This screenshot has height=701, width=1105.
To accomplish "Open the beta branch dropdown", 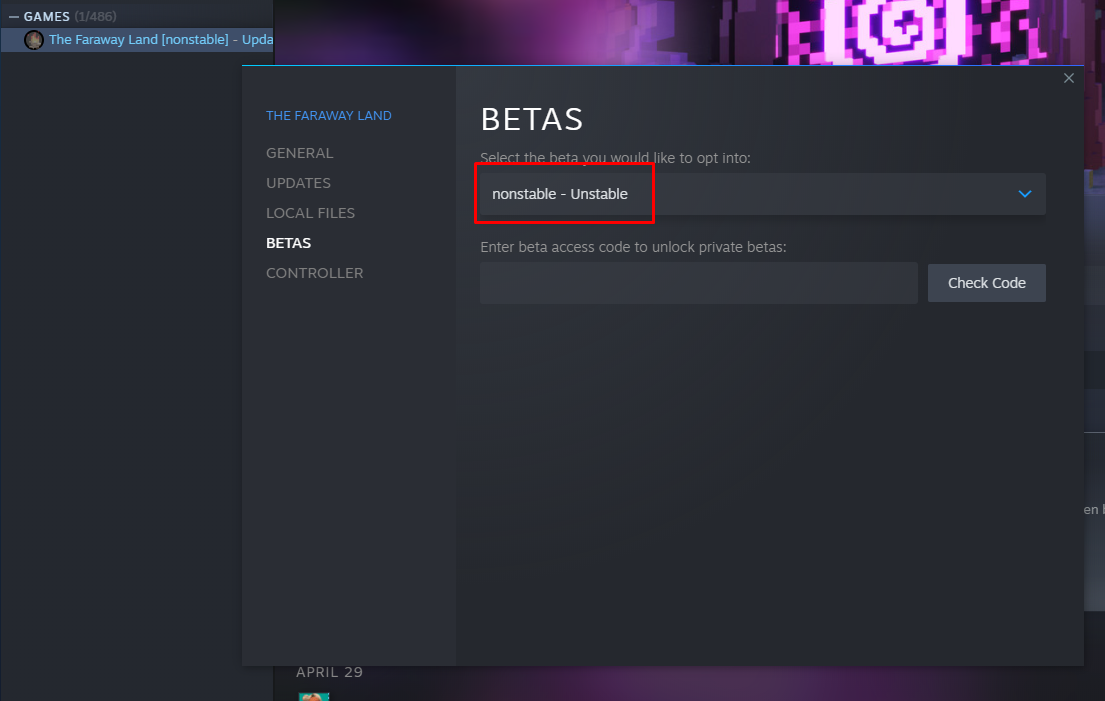I will pyautogui.click(x=763, y=194).
